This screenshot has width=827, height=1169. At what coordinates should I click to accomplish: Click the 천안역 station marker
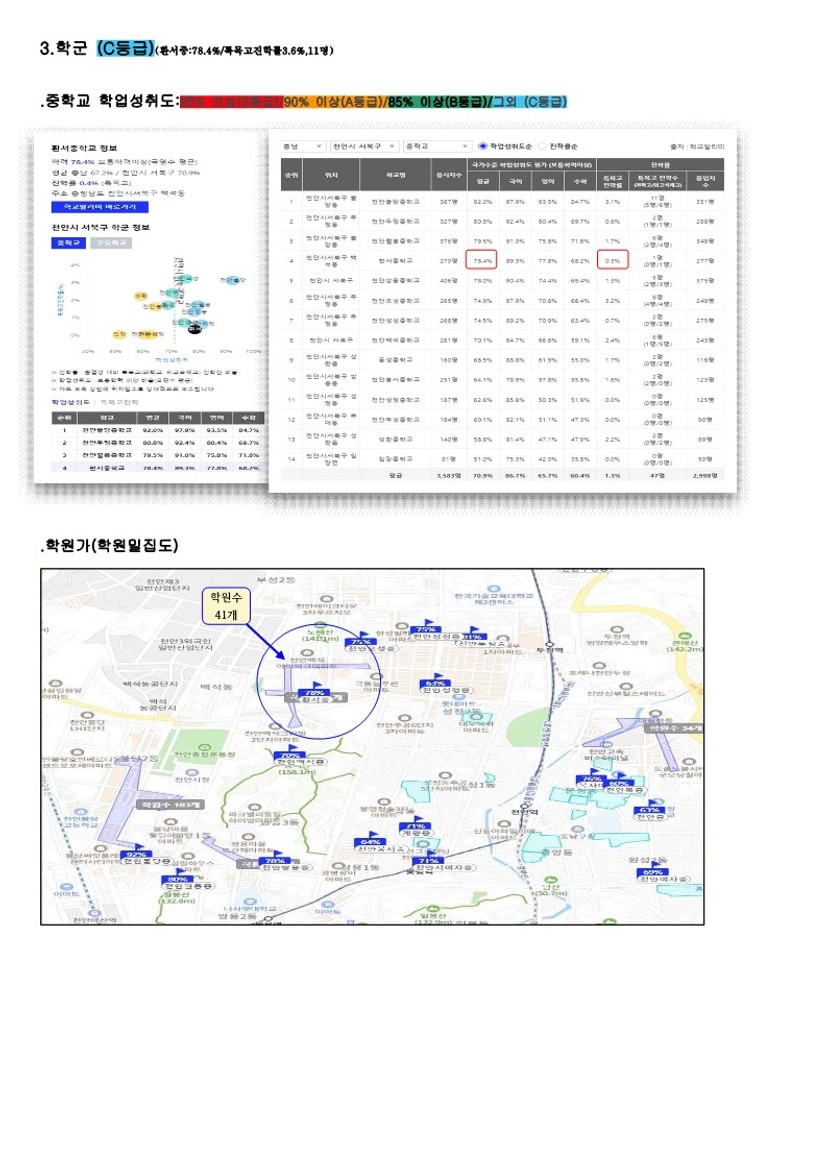[526, 807]
